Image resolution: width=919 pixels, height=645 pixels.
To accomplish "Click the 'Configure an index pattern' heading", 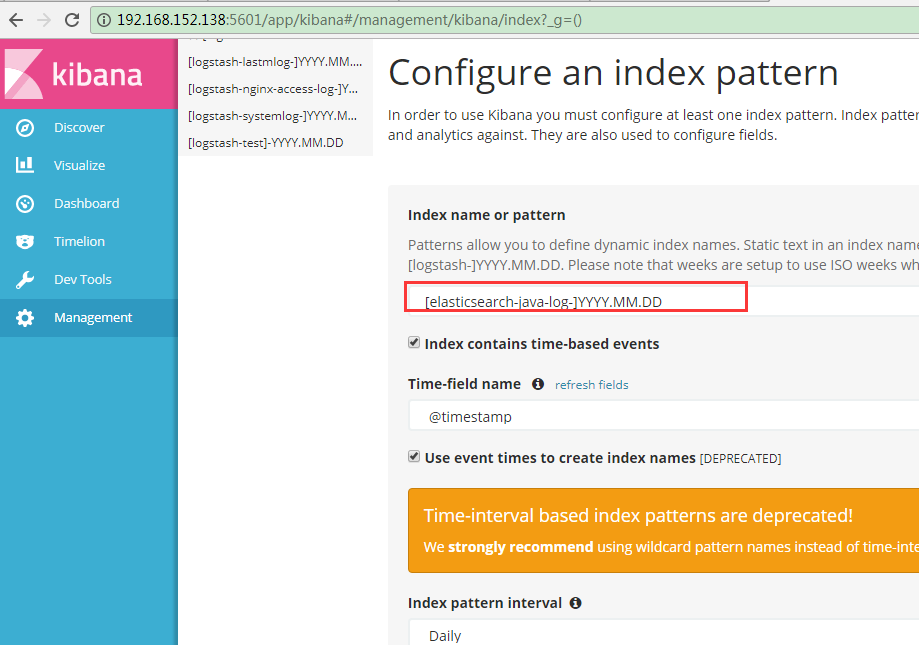I will click(613, 73).
